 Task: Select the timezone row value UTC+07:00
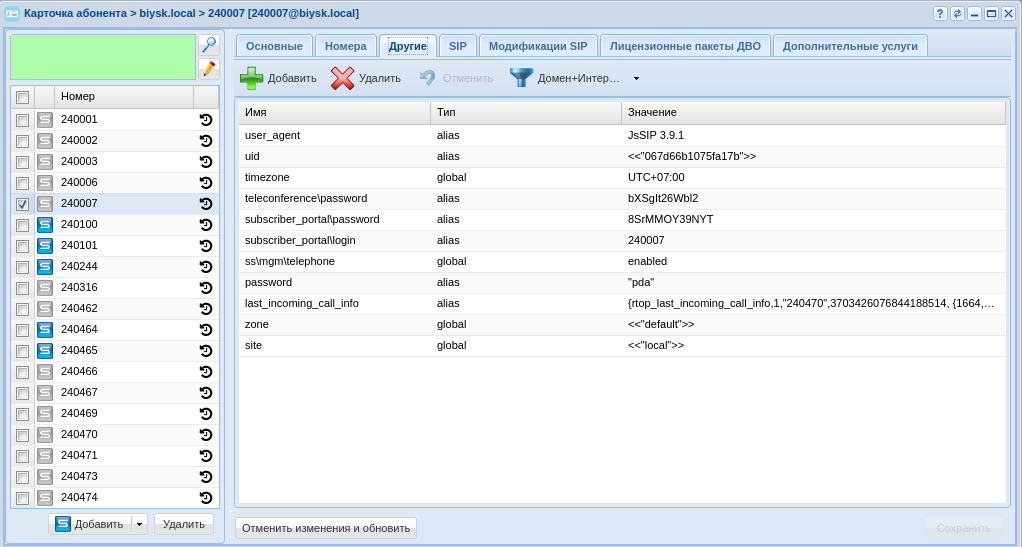click(656, 177)
